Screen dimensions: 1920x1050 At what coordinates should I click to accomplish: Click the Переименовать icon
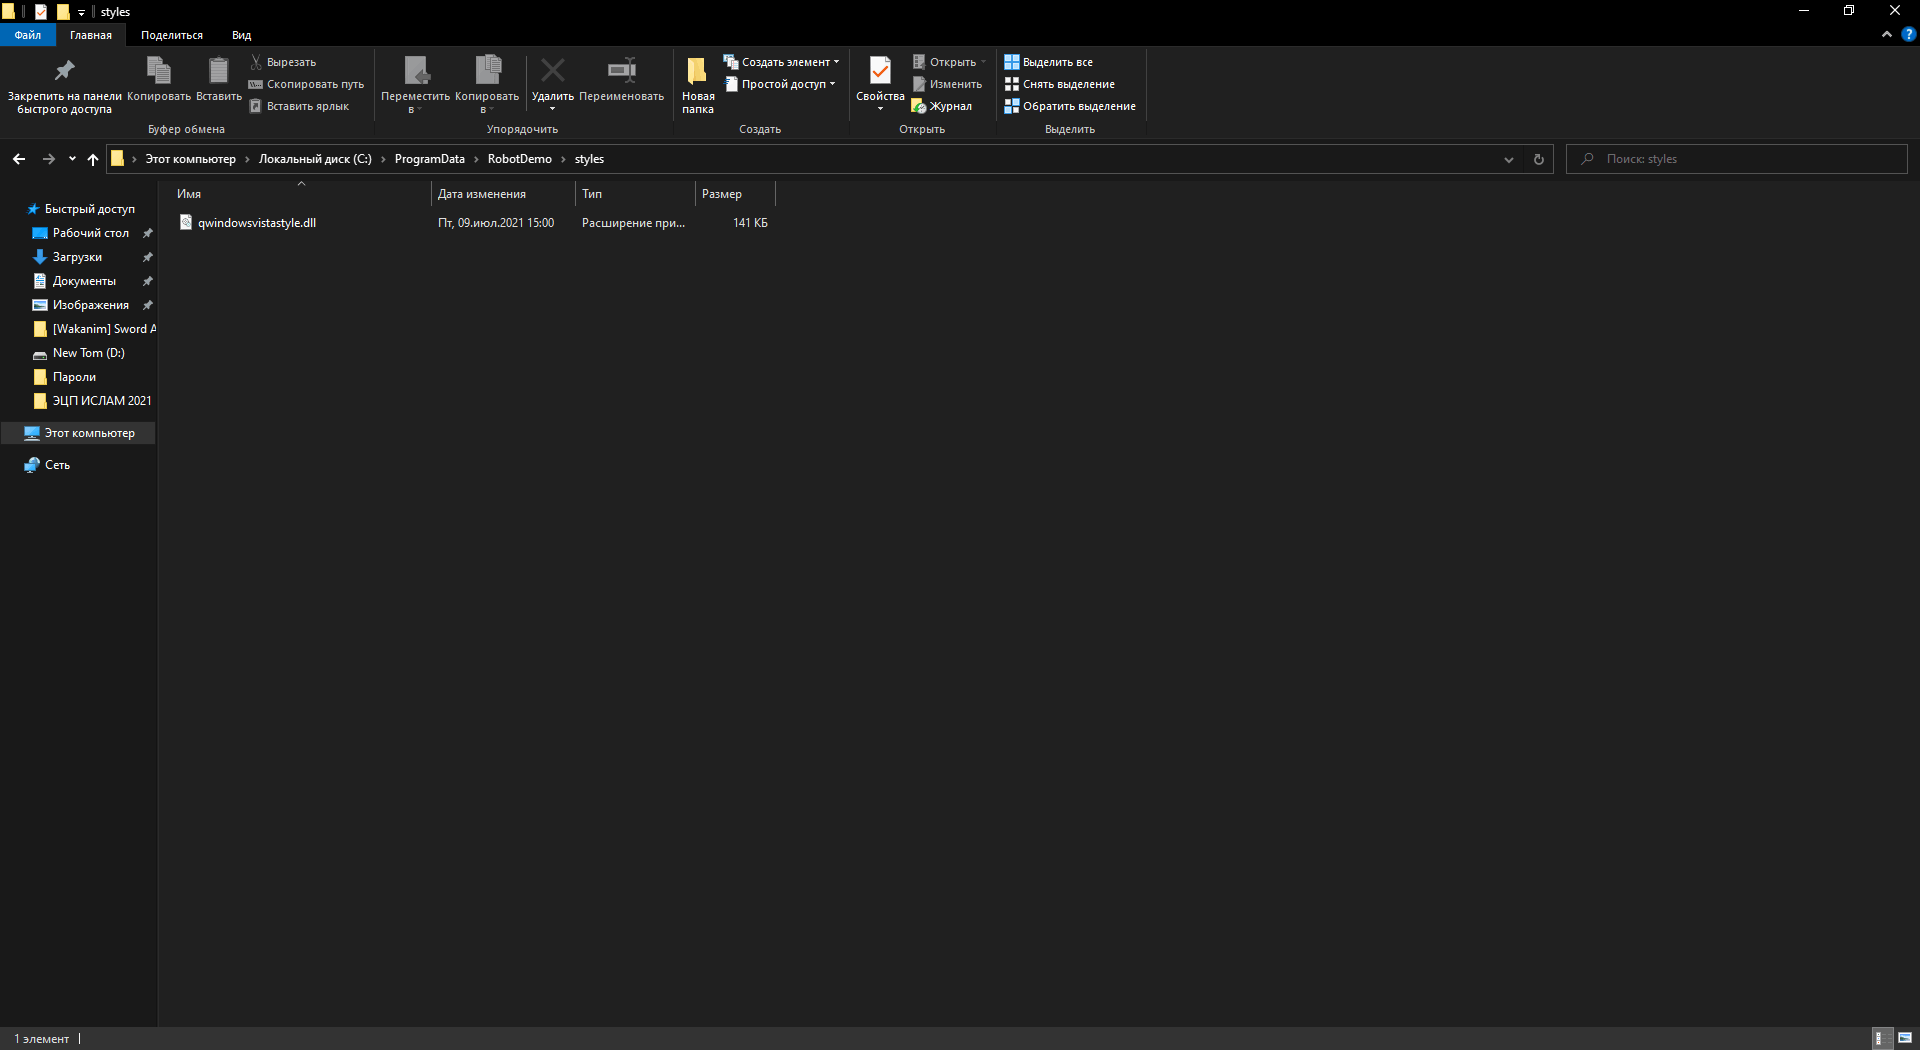coord(621,80)
